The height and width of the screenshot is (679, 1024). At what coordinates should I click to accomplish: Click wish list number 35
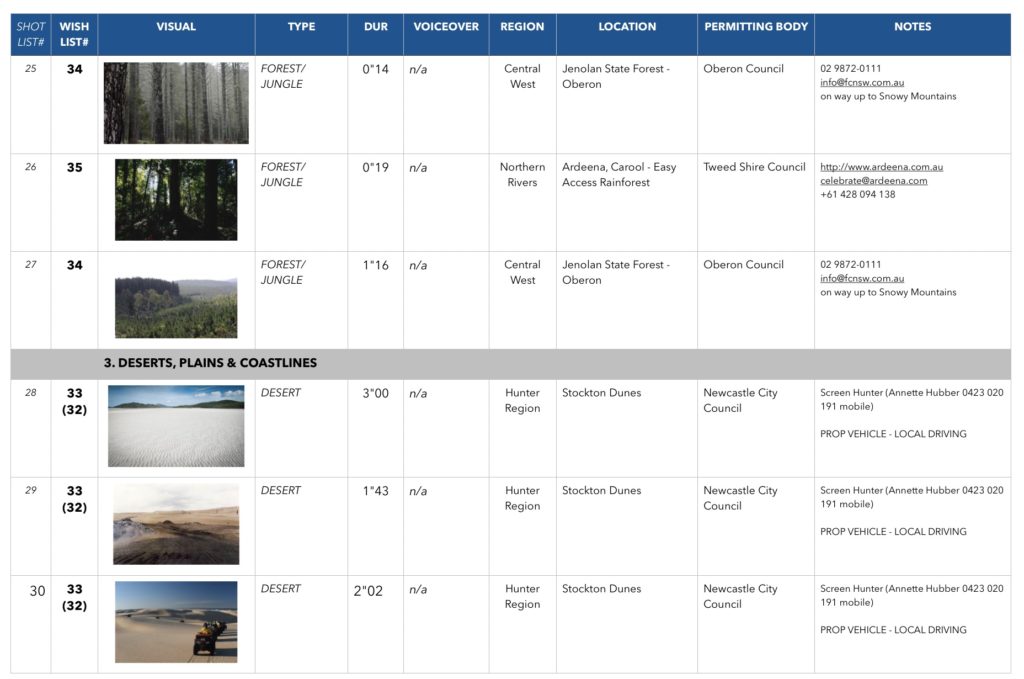click(x=74, y=168)
